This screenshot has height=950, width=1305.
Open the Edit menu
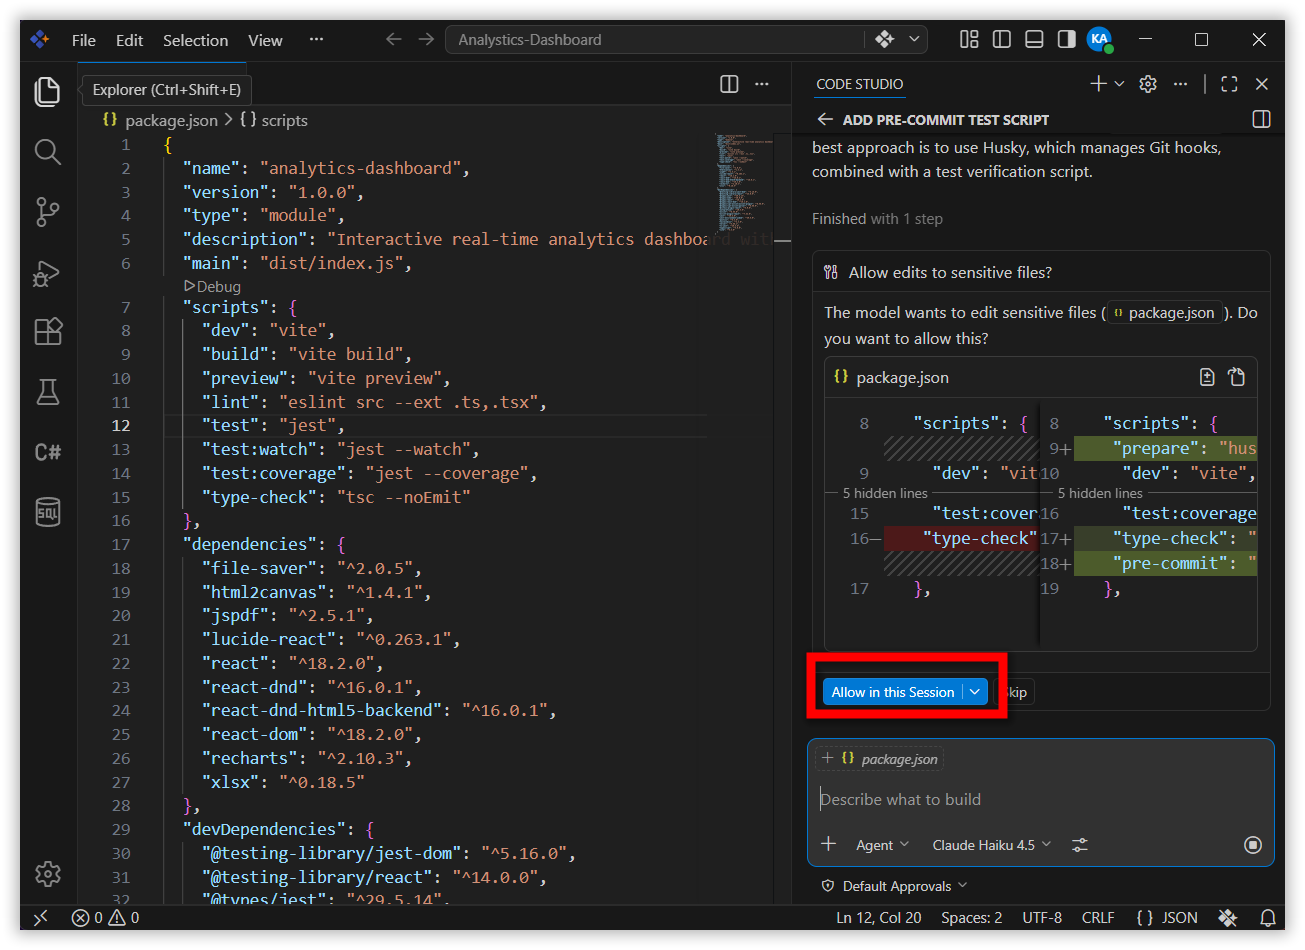click(129, 40)
